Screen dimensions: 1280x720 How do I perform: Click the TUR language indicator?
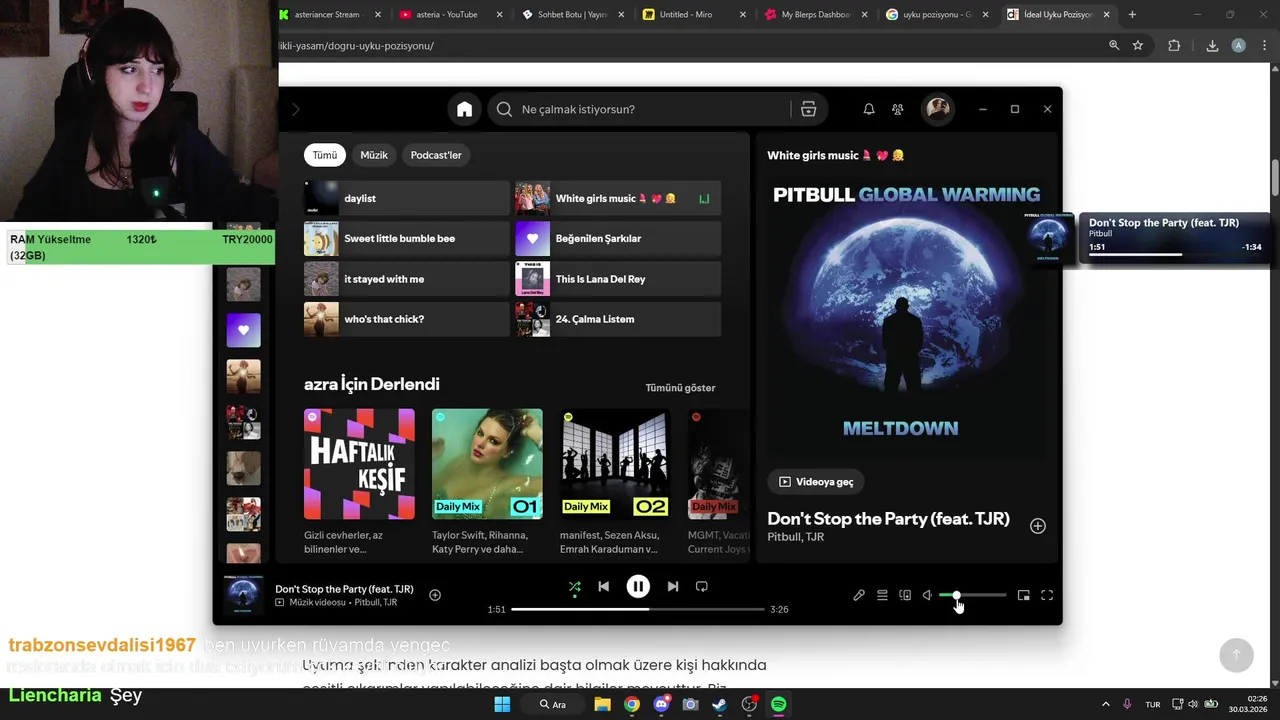[x=1153, y=704]
